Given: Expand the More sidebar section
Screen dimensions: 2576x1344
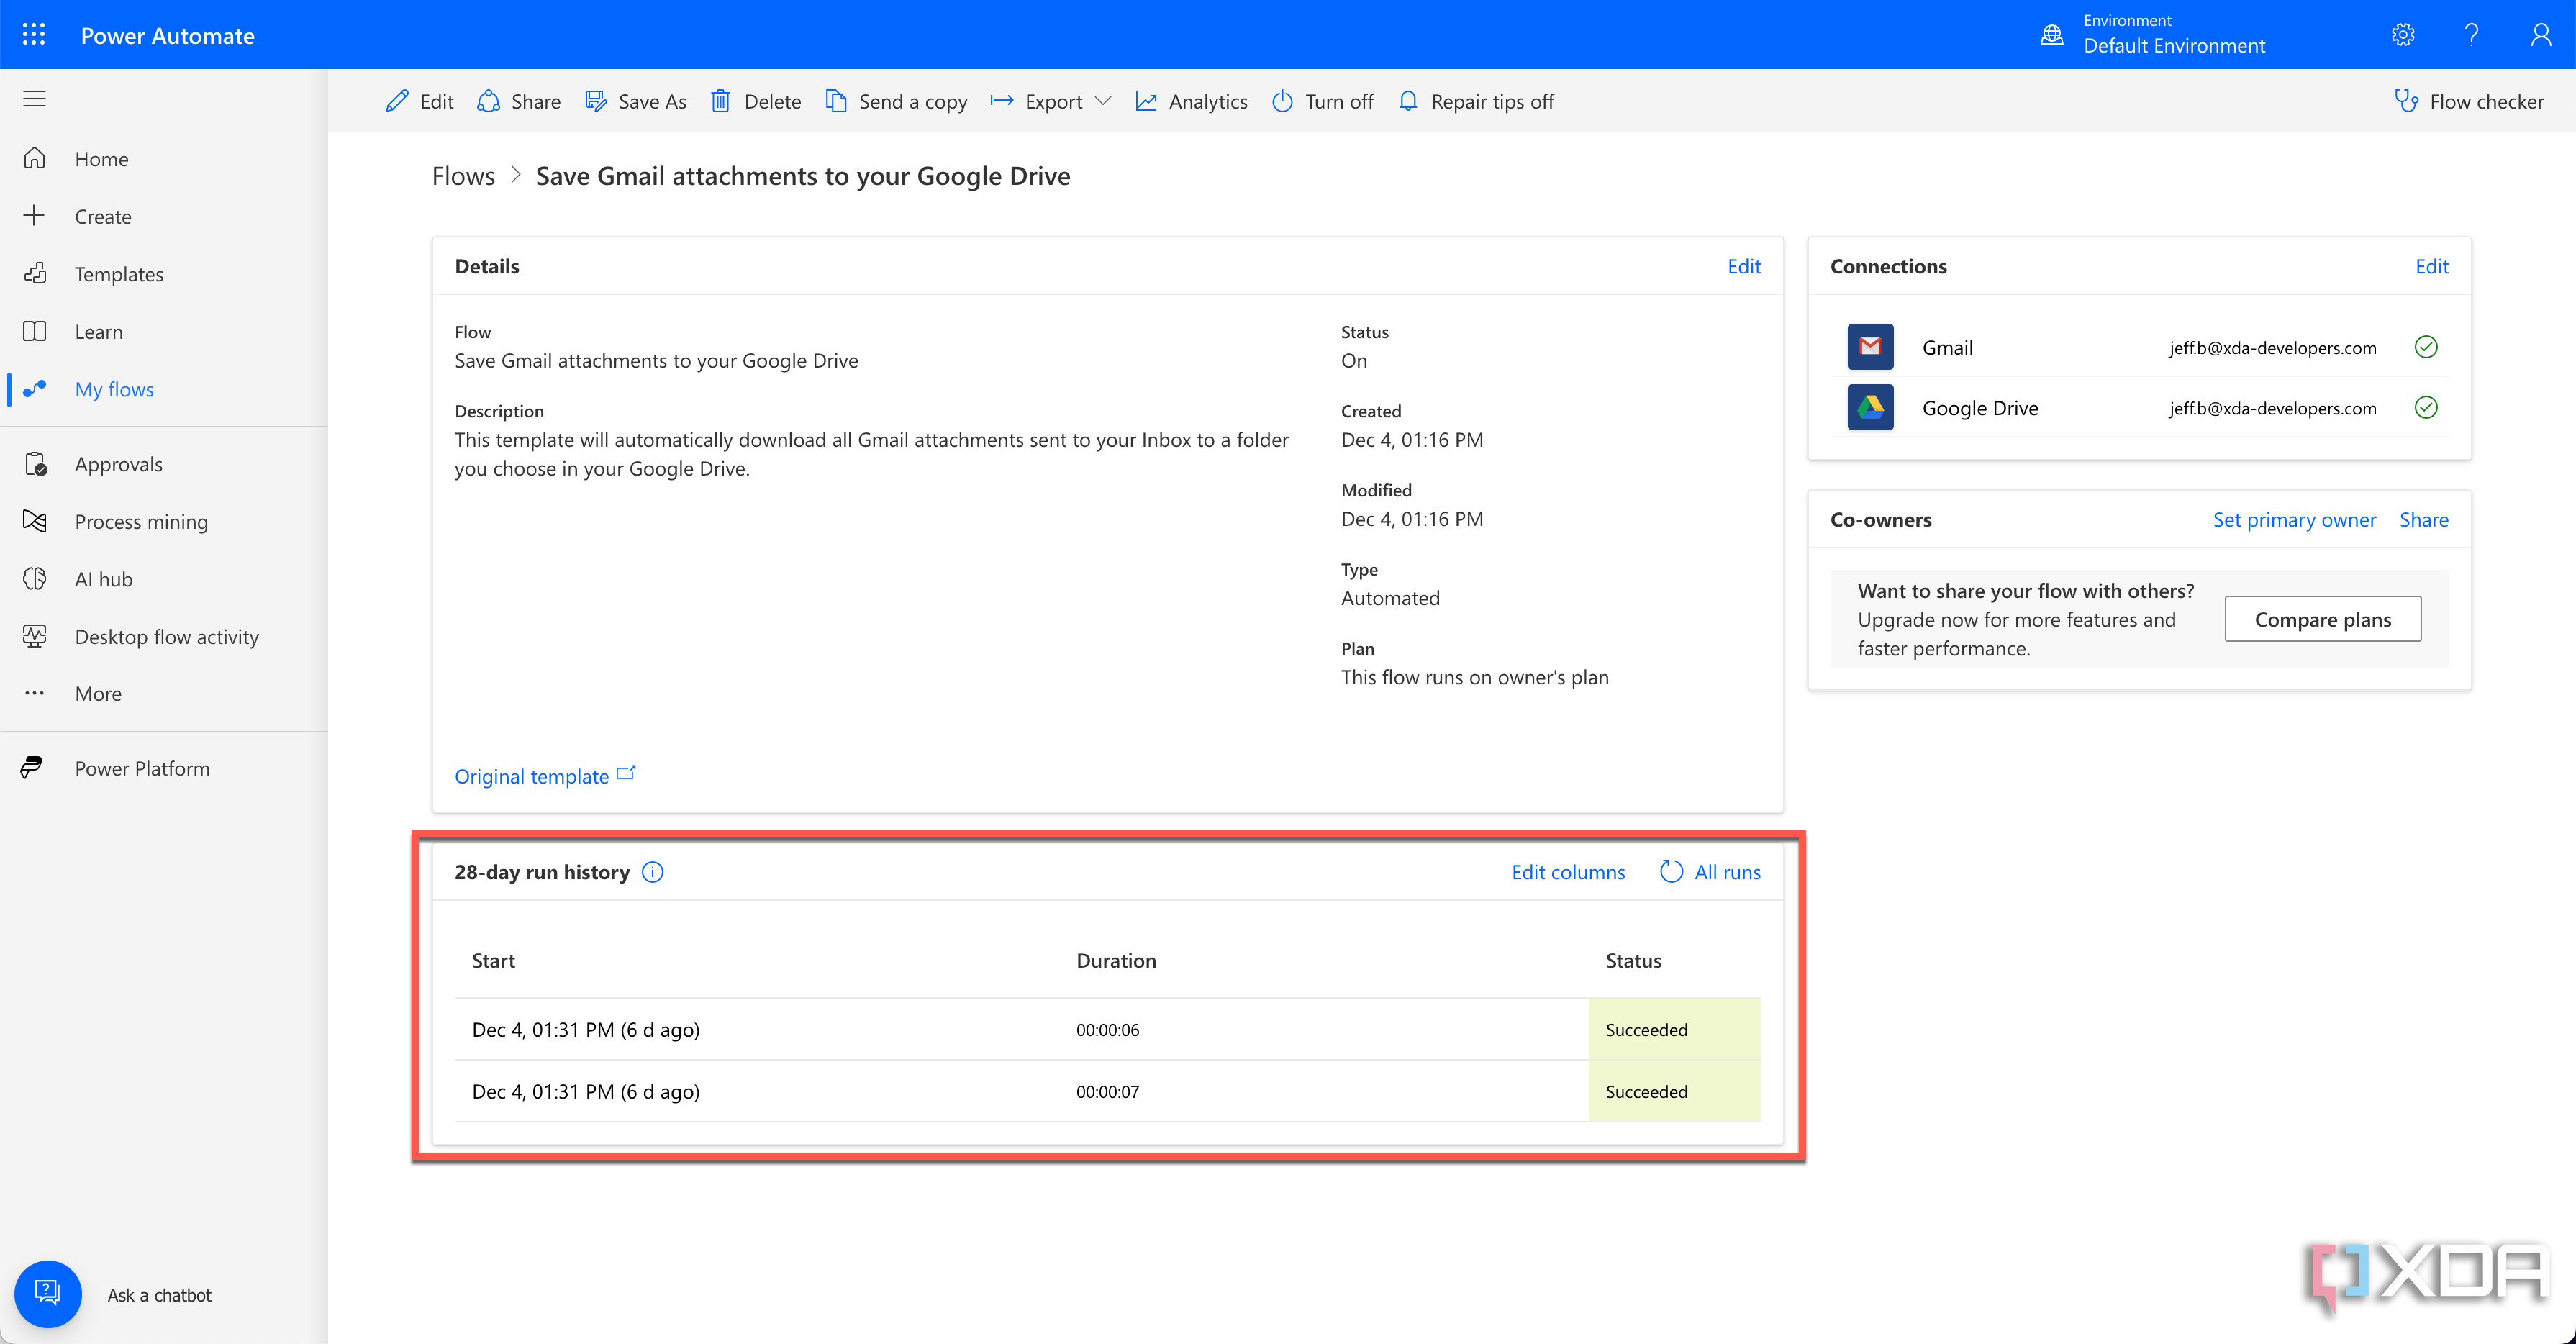Looking at the screenshot, I should click(97, 693).
